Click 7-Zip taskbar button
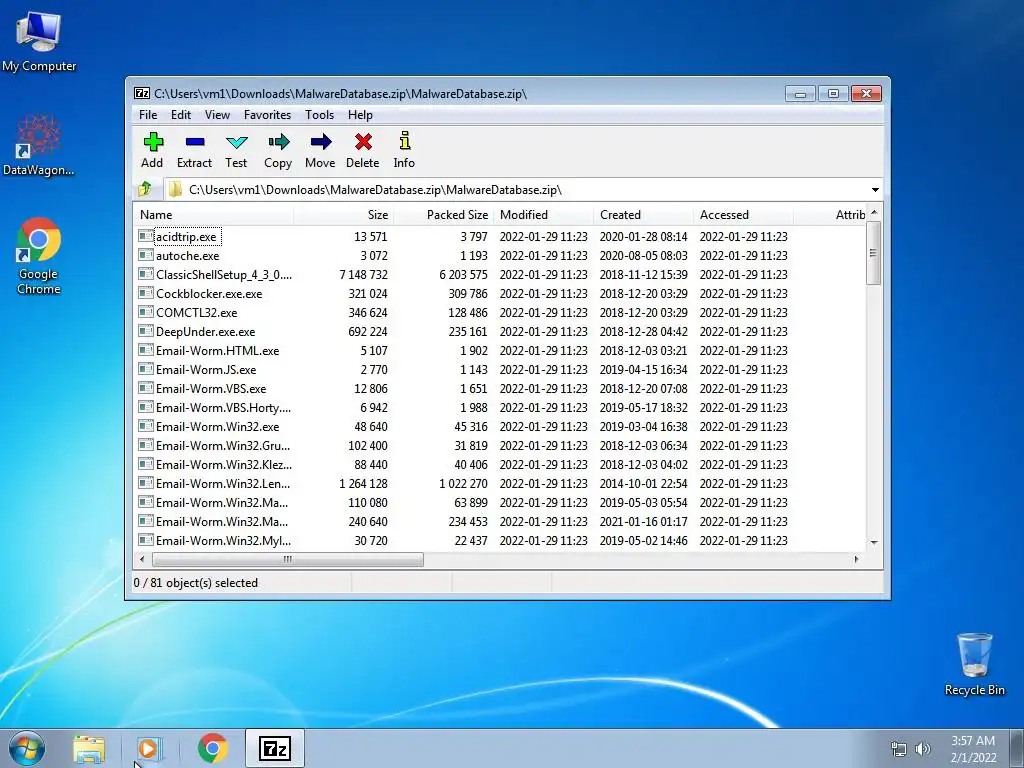1024x768 pixels. tap(275, 748)
